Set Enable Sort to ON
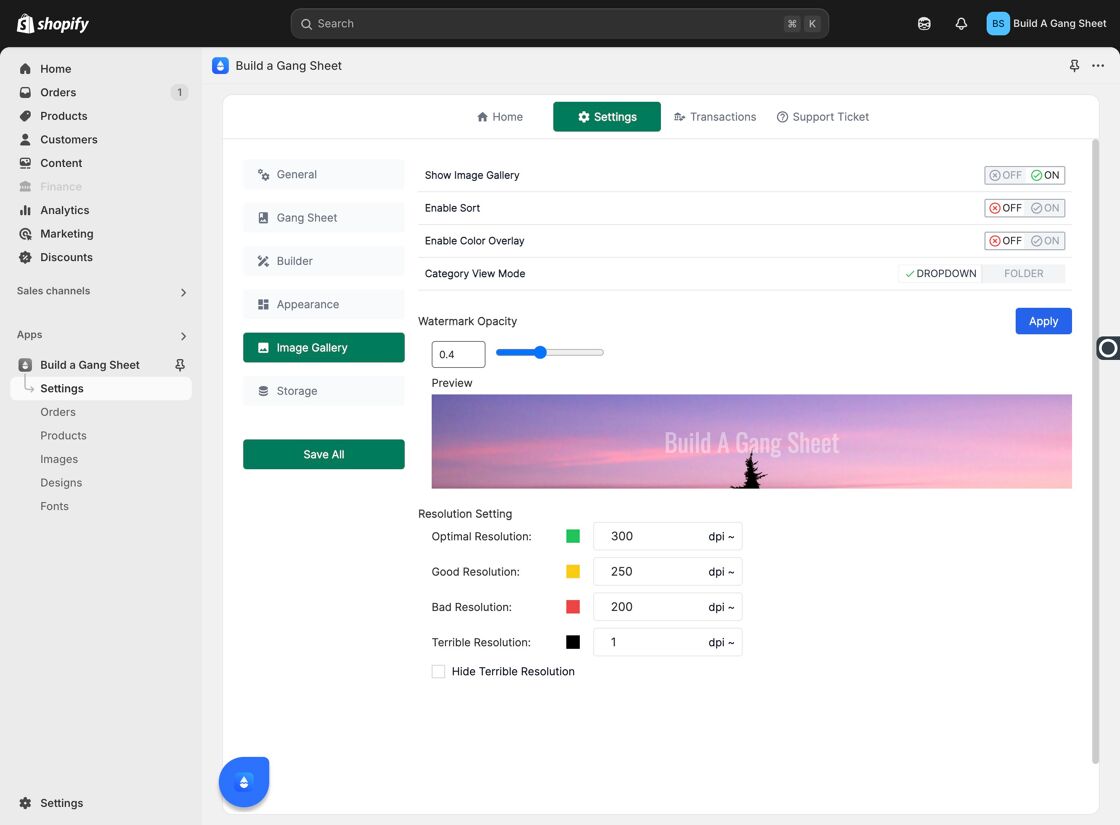This screenshot has height=825, width=1120. 1045,208
